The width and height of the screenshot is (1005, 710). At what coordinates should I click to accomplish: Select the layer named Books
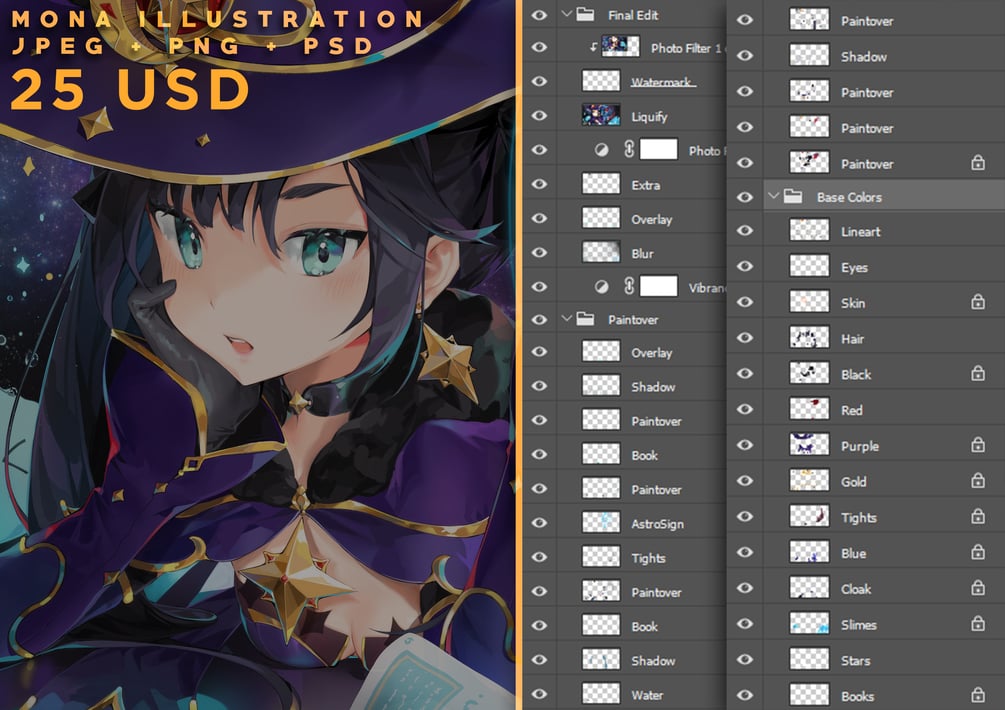point(857,696)
